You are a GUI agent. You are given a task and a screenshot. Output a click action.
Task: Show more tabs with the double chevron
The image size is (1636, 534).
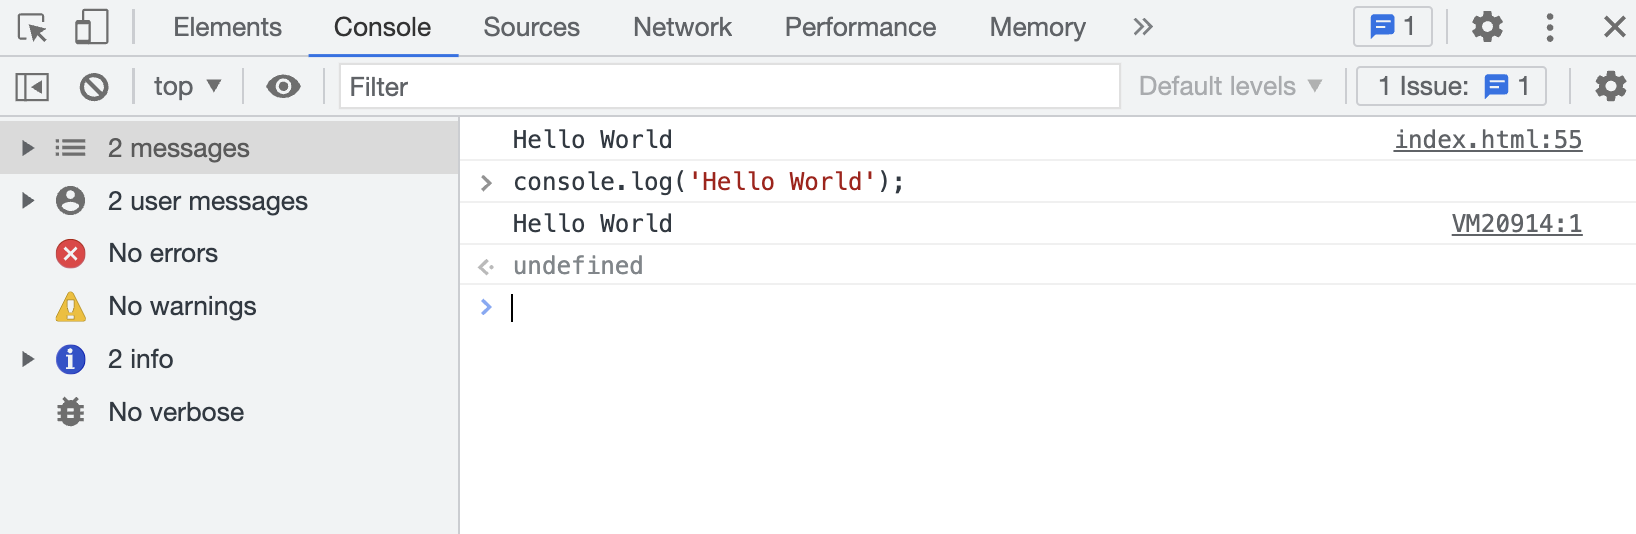pyautogui.click(x=1143, y=27)
